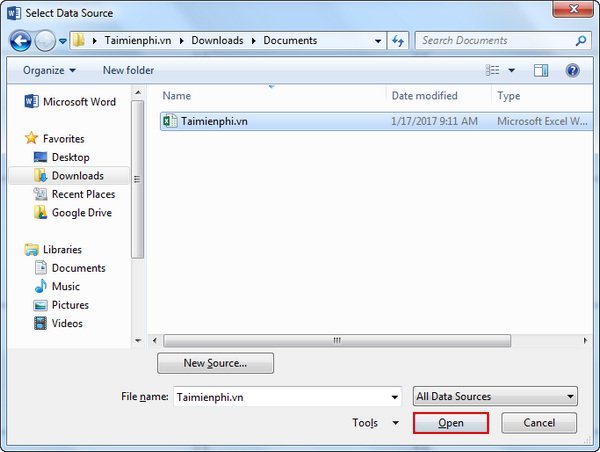Select Downloads in the address path

[x=217, y=40]
